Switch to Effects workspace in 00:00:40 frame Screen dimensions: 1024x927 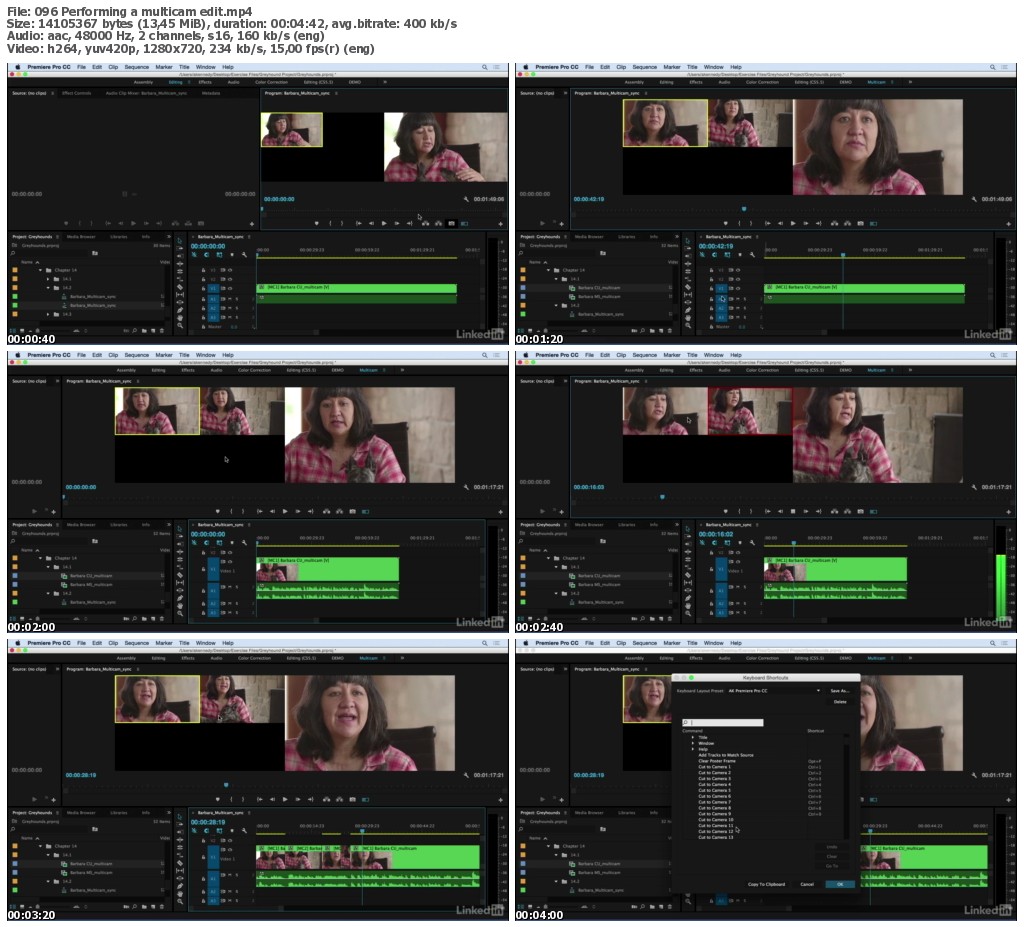click(205, 82)
